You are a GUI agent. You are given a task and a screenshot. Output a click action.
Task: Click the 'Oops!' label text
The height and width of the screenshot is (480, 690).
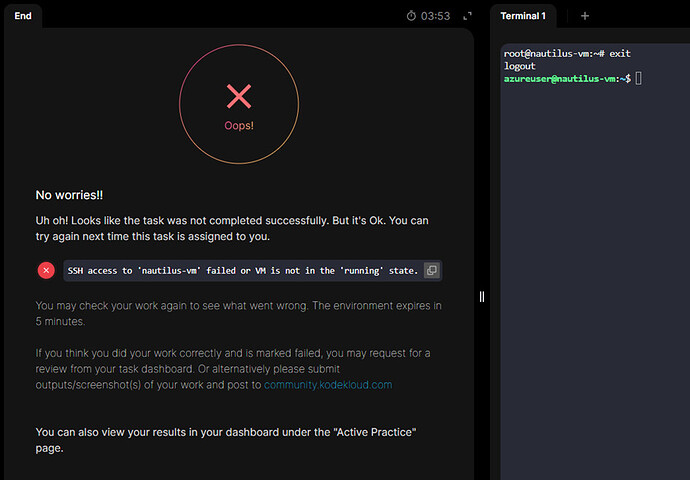point(238,126)
